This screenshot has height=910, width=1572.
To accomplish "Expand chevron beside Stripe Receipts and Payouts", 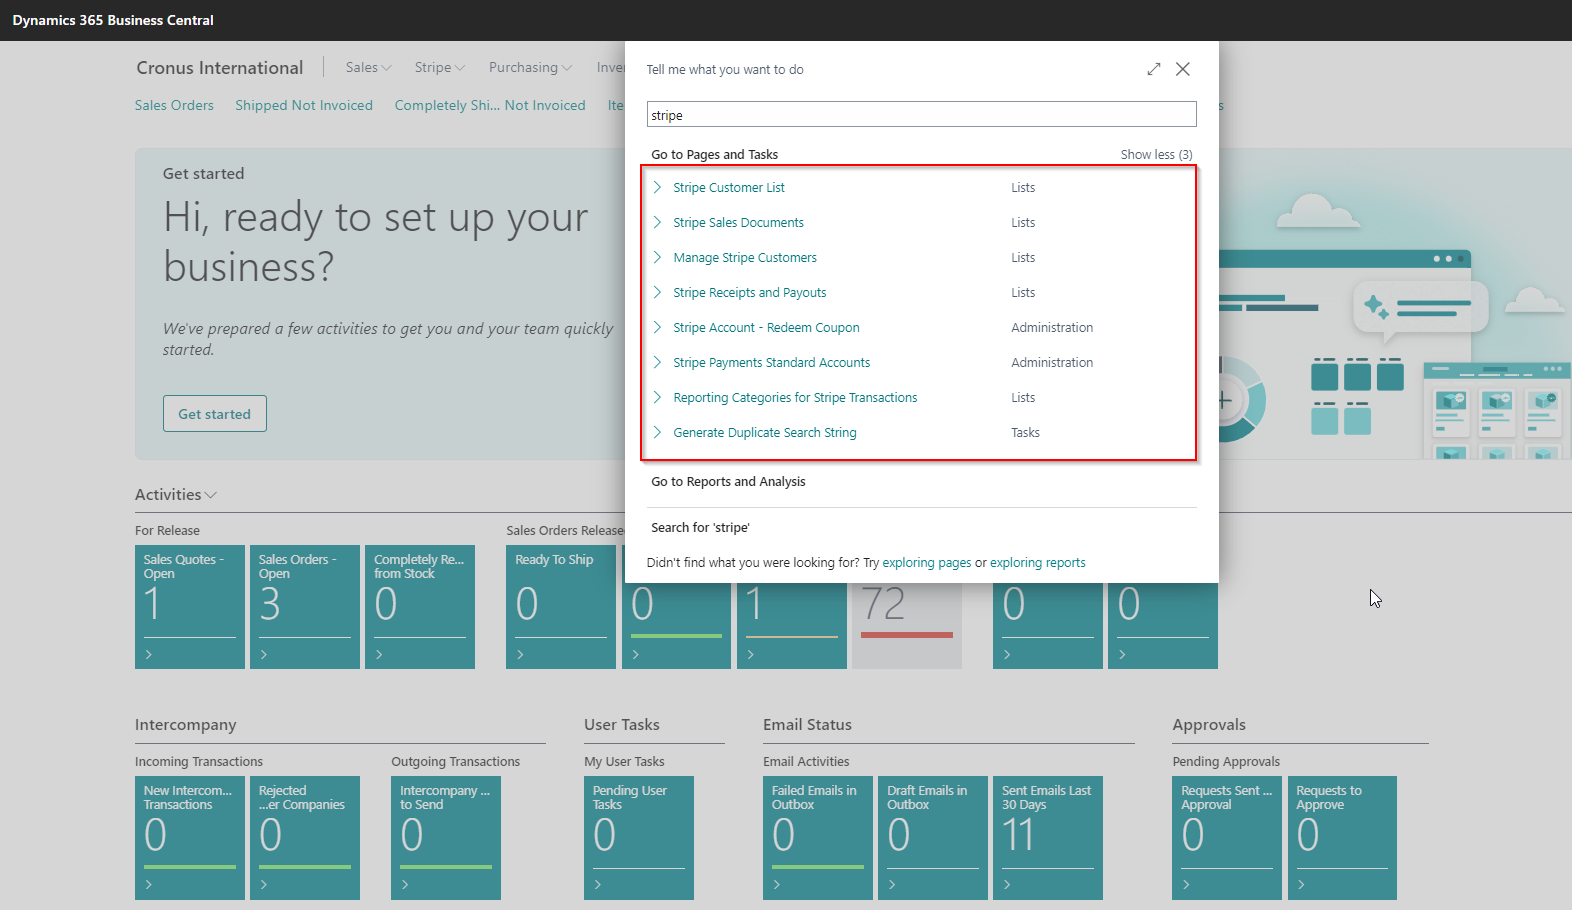I will coord(657,292).
